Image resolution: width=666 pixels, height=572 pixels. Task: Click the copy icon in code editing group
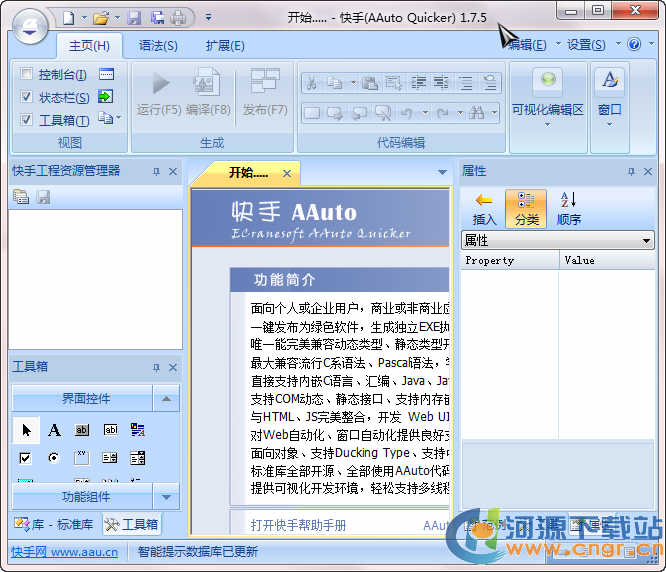tap(334, 83)
